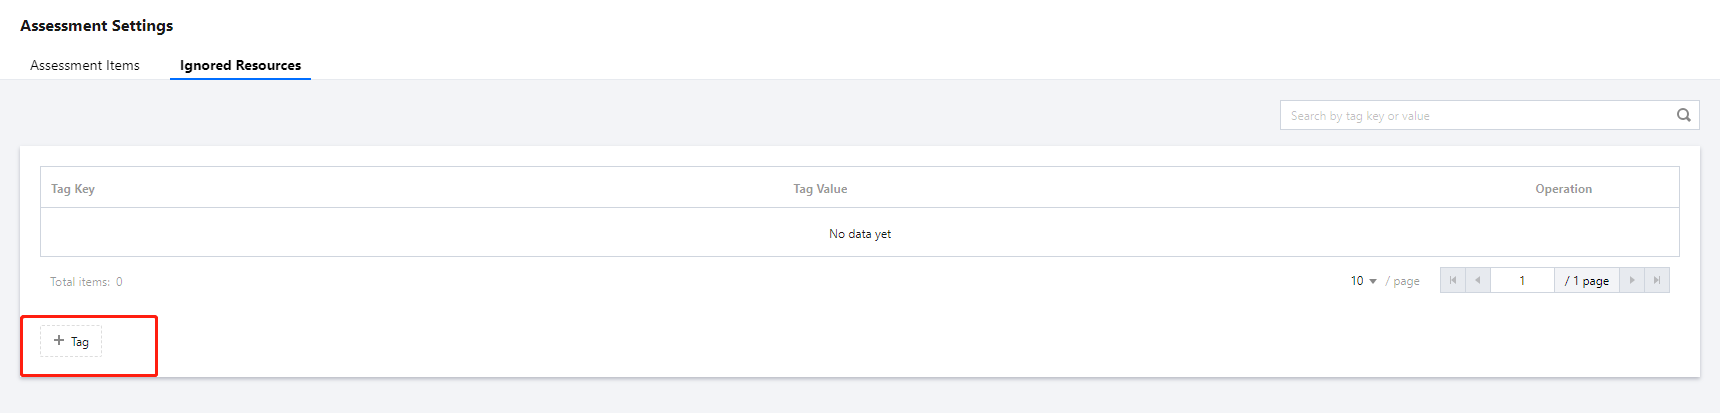Click the Operation column header

1563,189
